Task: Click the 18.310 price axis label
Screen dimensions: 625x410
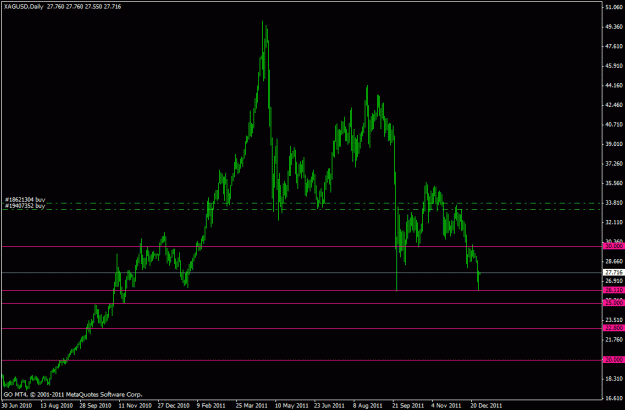Action: (x=614, y=378)
